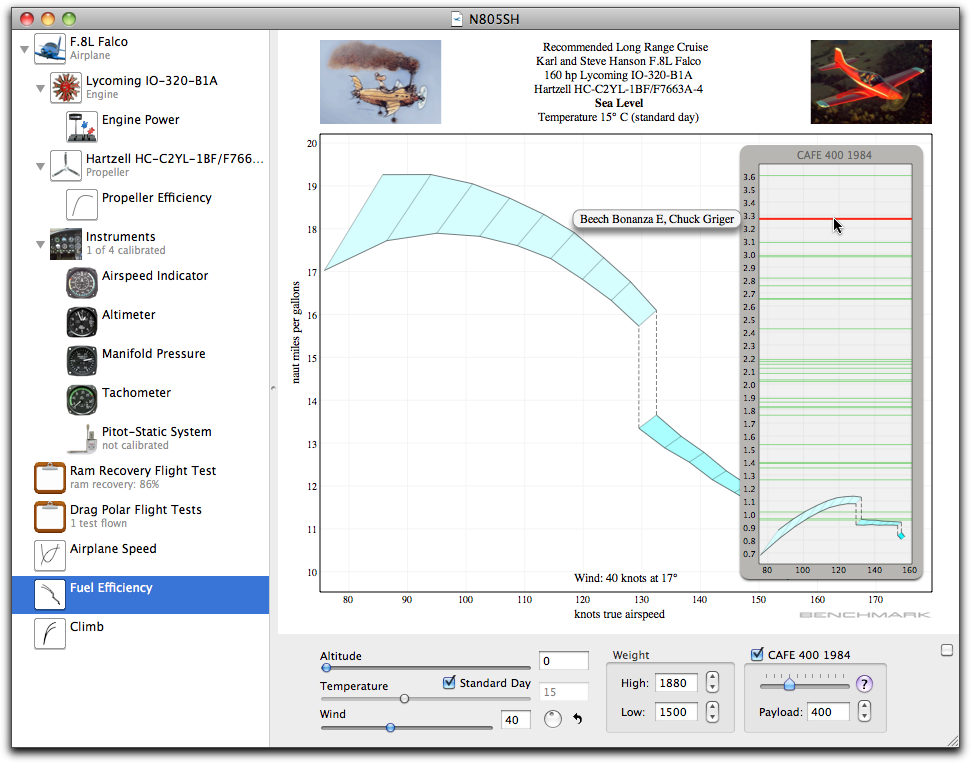Click the 'Beech Bonanza E, Chuck Griger' tooltip
This screenshot has width=971, height=763.
657,219
